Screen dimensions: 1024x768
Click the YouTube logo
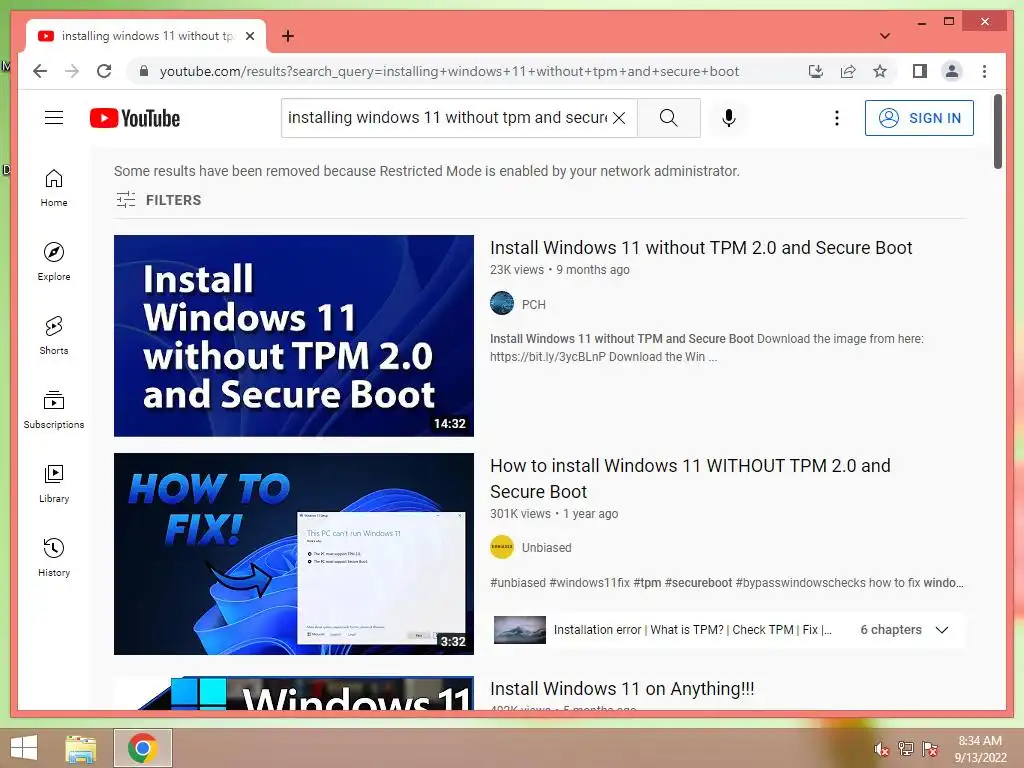coord(135,118)
